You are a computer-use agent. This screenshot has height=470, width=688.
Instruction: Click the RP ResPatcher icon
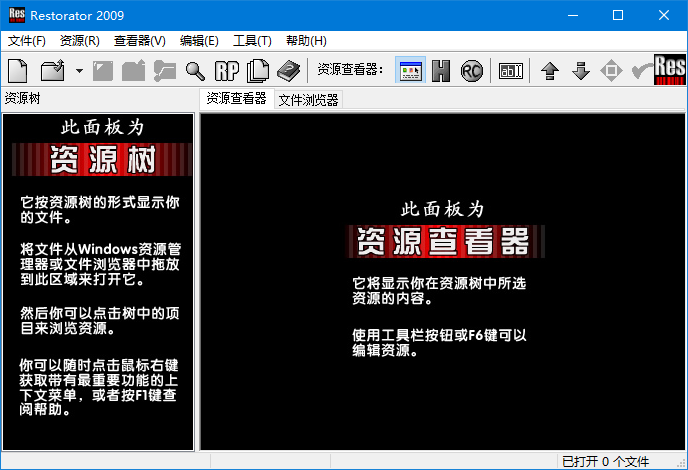(x=226, y=71)
